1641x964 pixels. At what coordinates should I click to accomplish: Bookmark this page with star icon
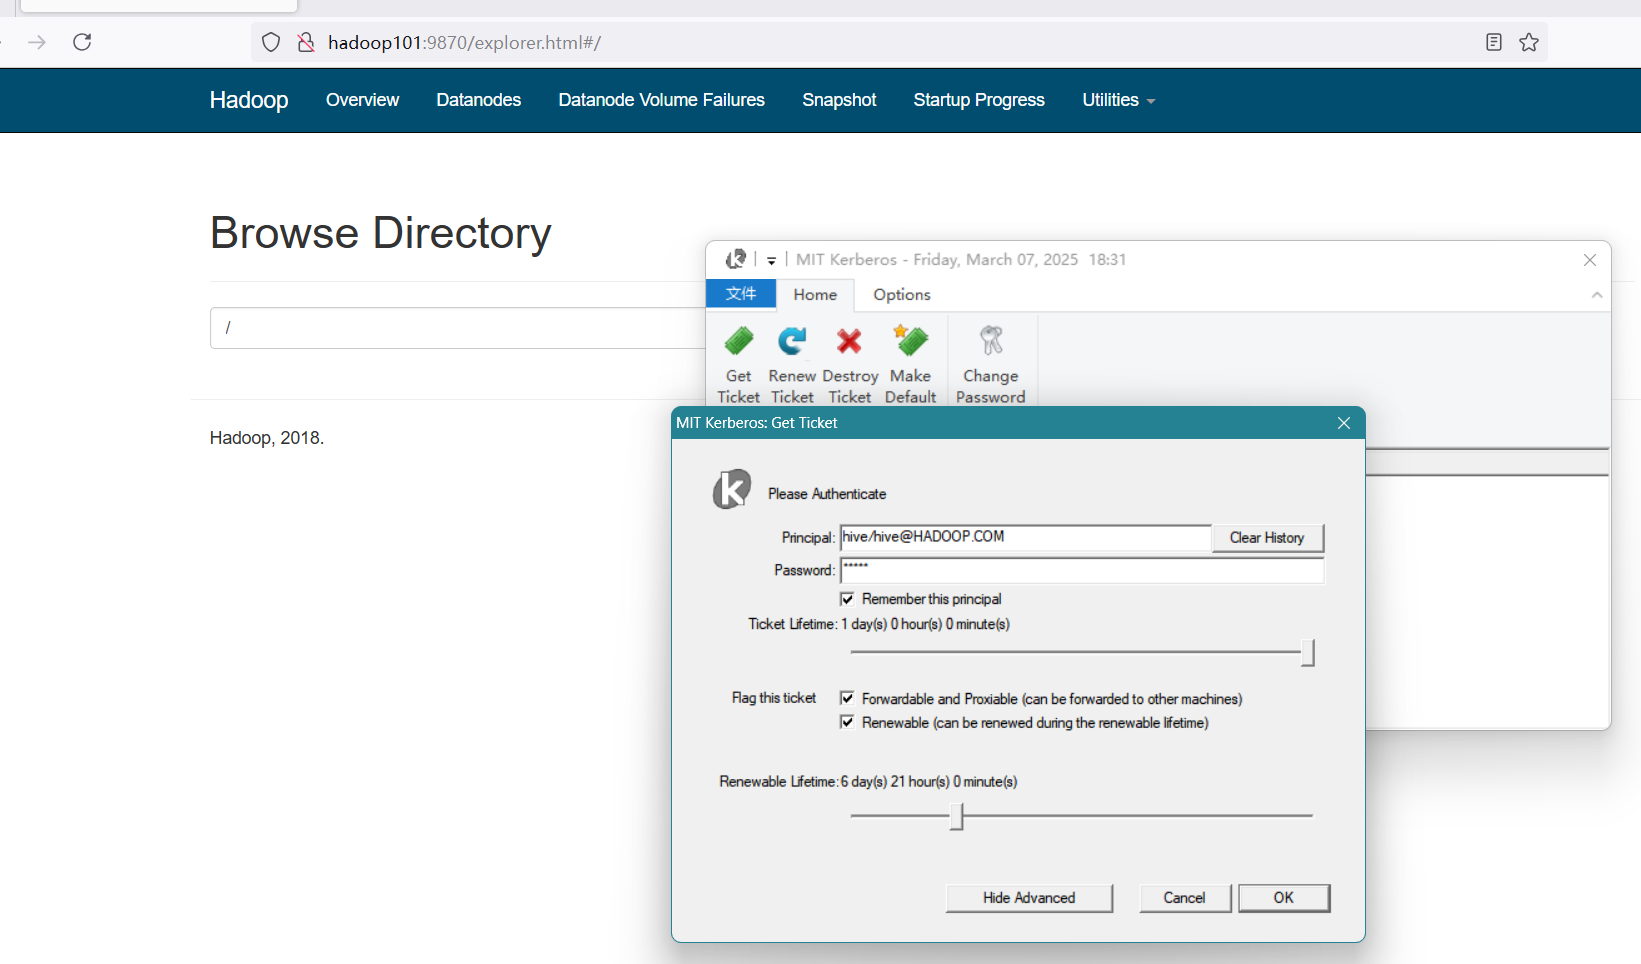click(1529, 42)
